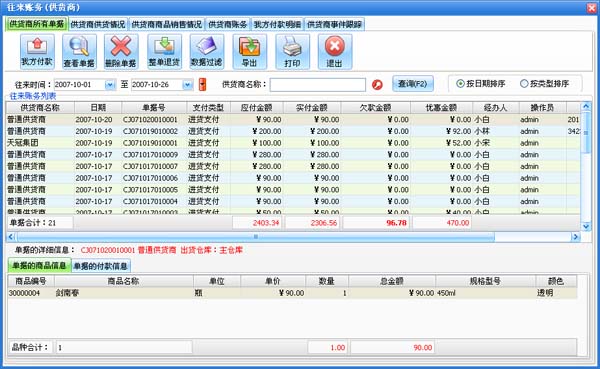Click the 欠款金额 column header
This screenshot has height=369, width=600.
[x=375, y=108]
